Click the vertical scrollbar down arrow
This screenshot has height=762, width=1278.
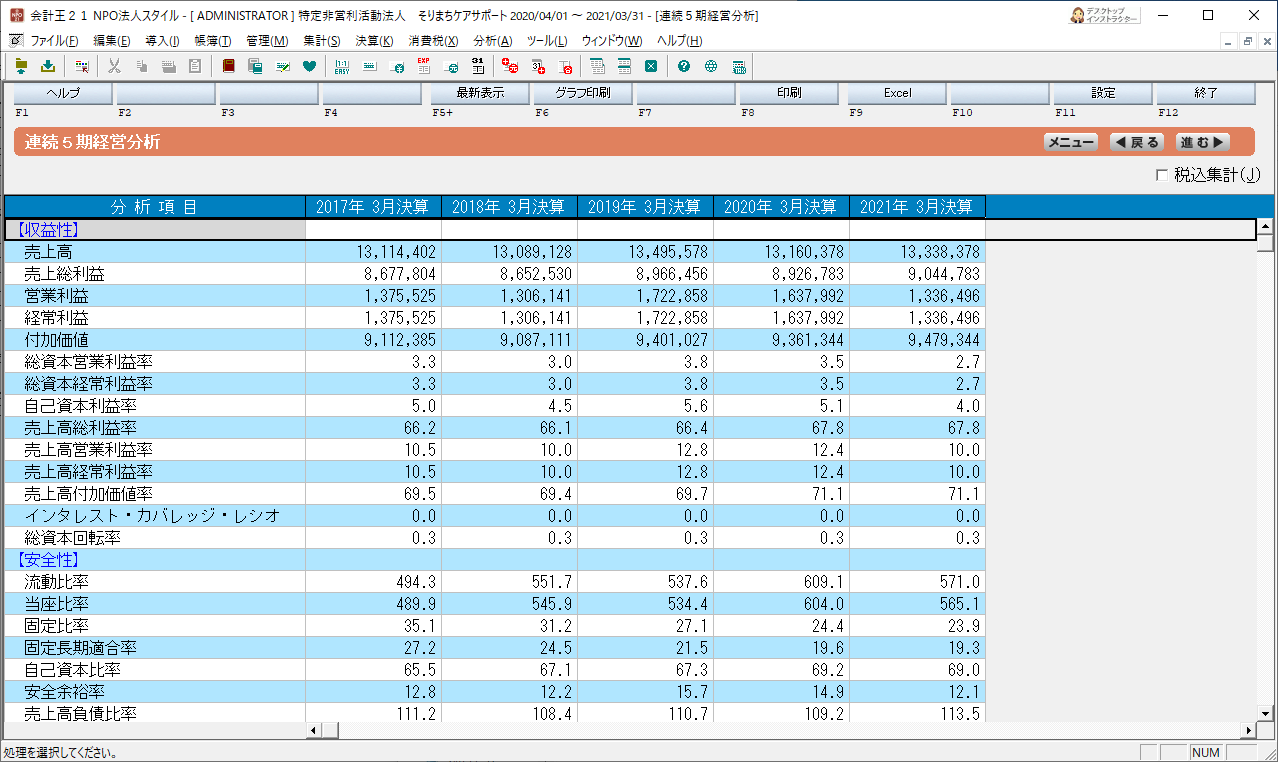(x=1265, y=712)
